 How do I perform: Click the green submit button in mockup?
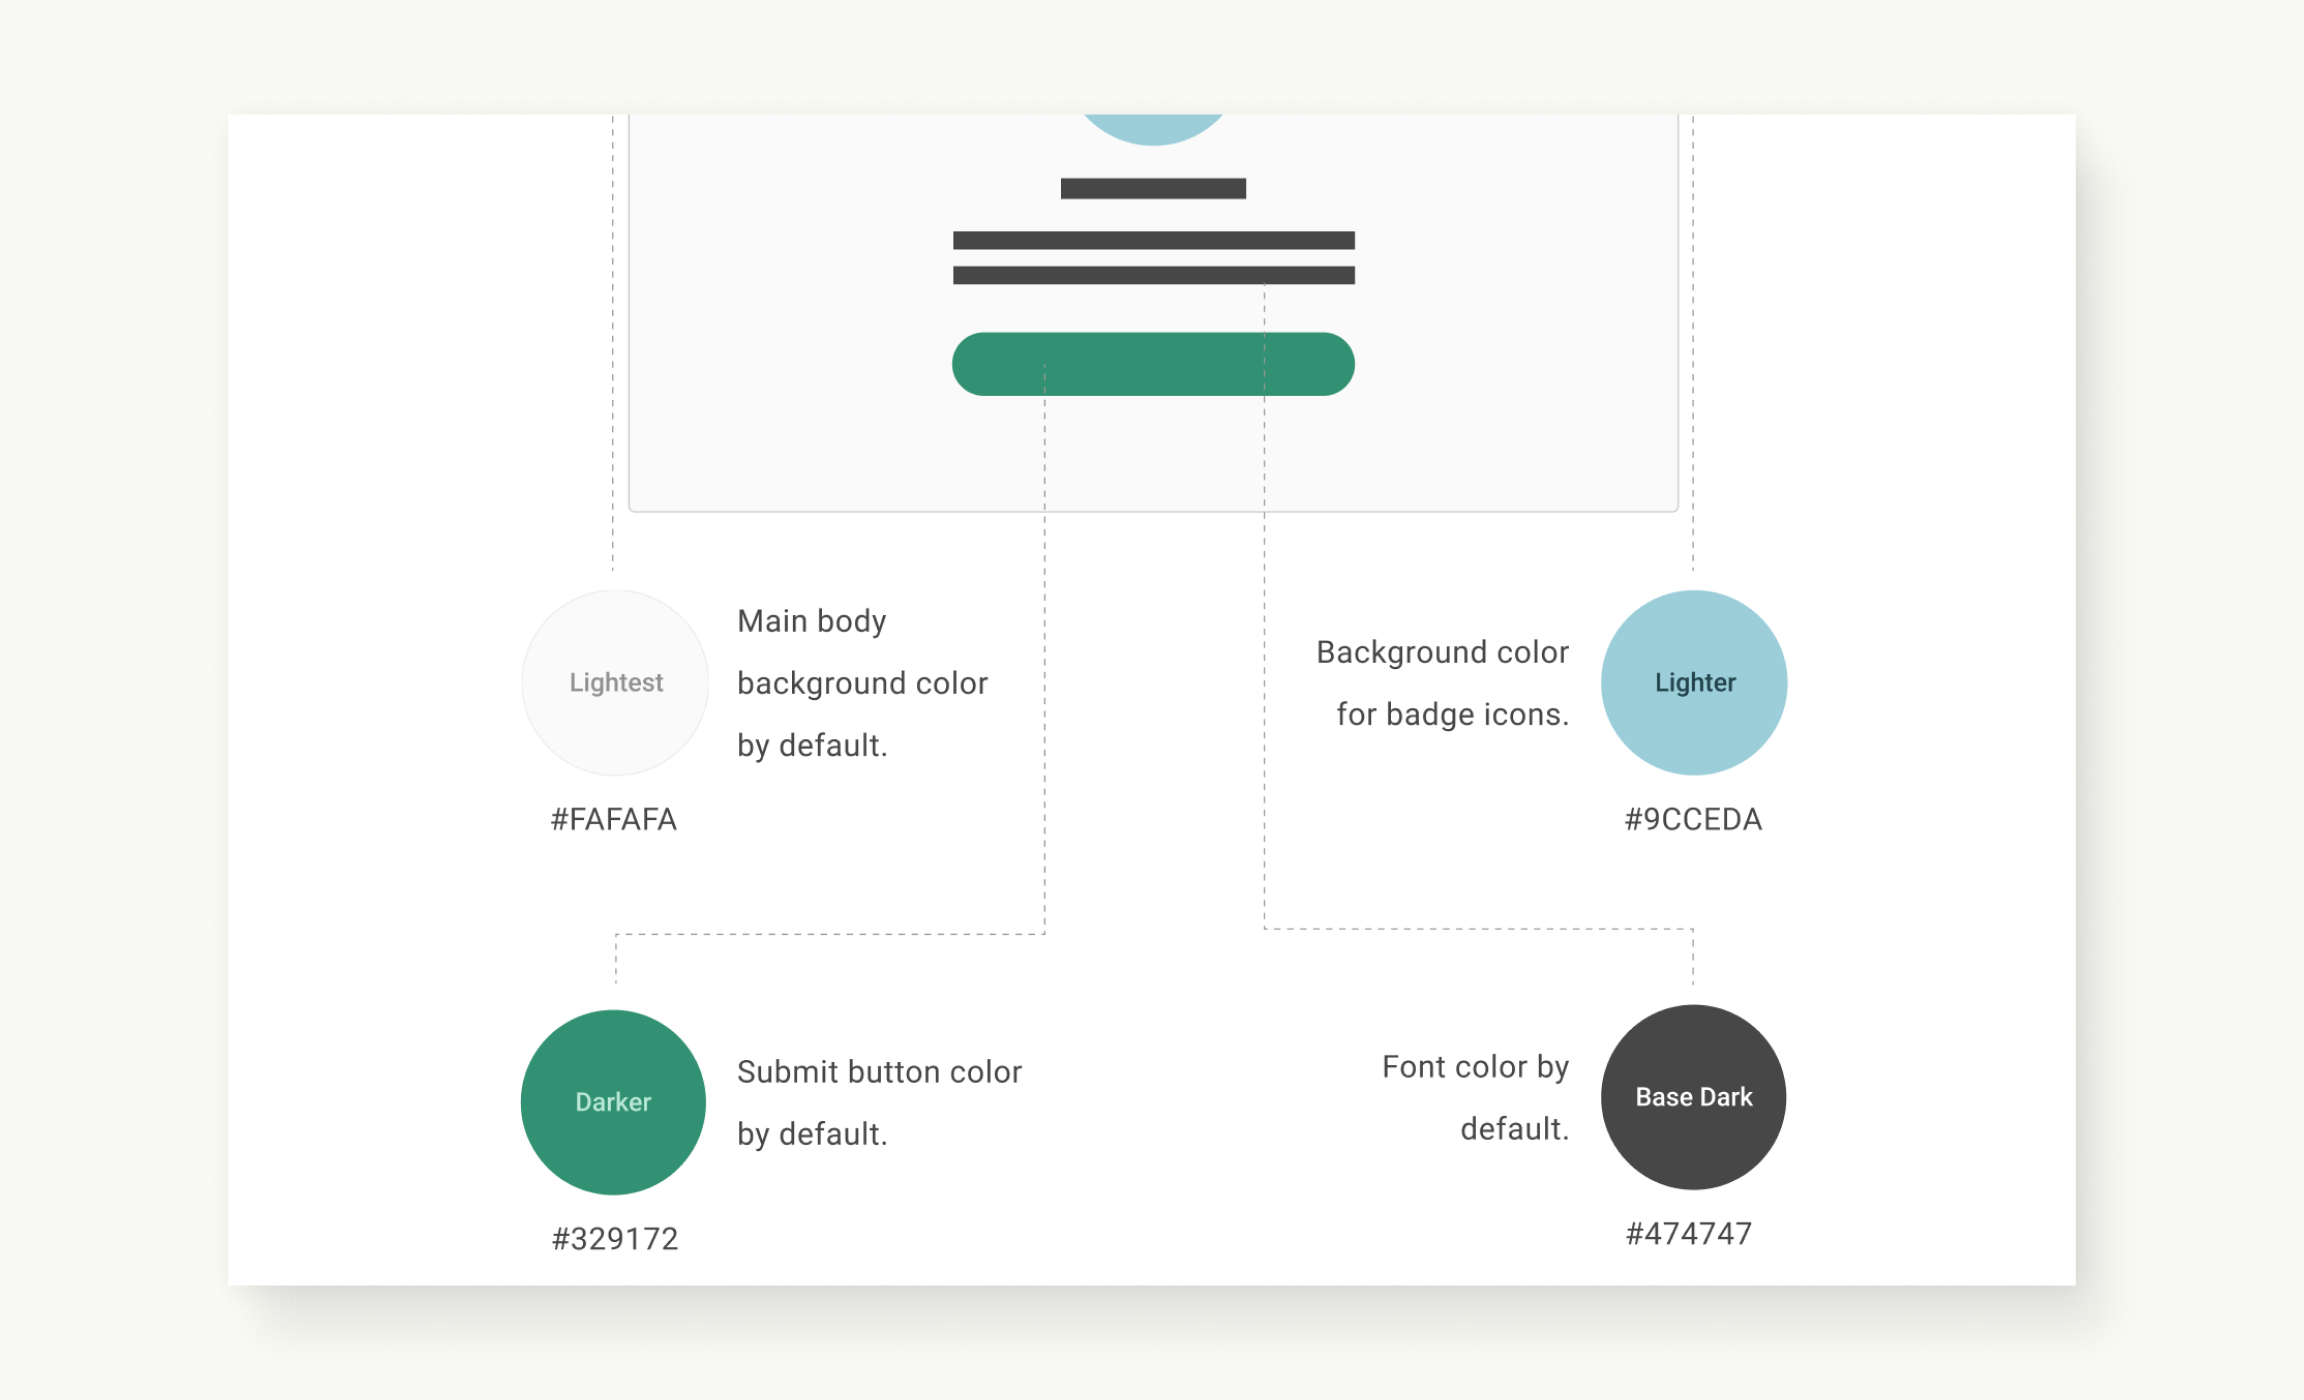pyautogui.click(x=1153, y=364)
